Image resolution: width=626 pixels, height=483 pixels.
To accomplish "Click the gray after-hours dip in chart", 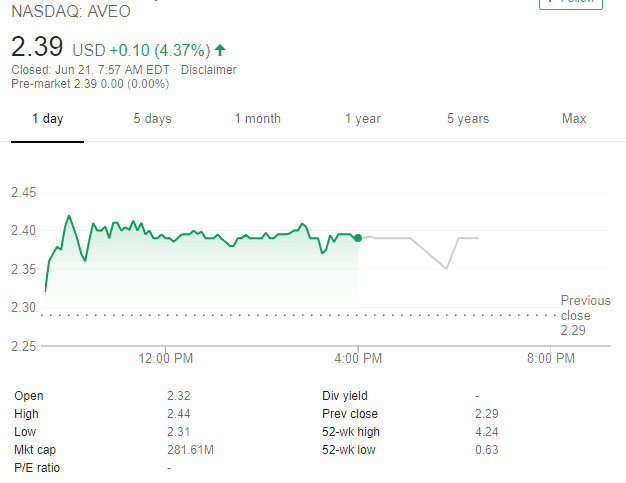I will pos(446,267).
